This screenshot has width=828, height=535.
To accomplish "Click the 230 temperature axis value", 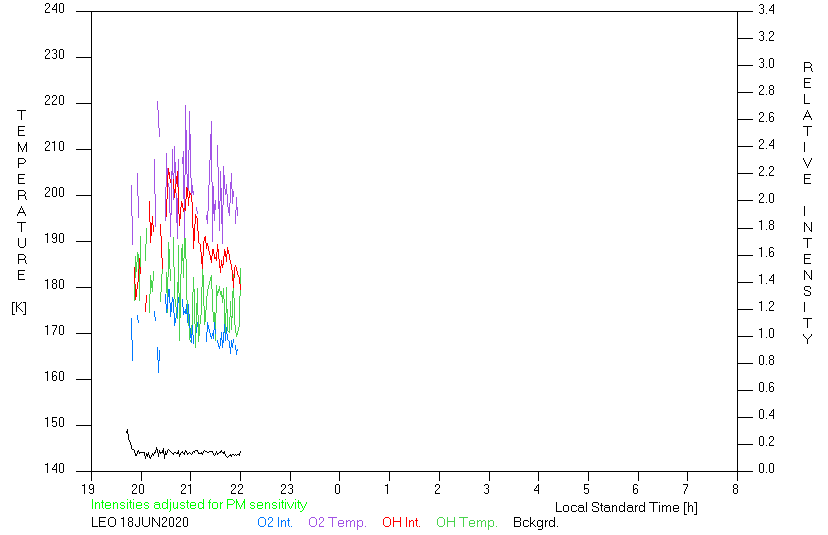I will click(54, 54).
